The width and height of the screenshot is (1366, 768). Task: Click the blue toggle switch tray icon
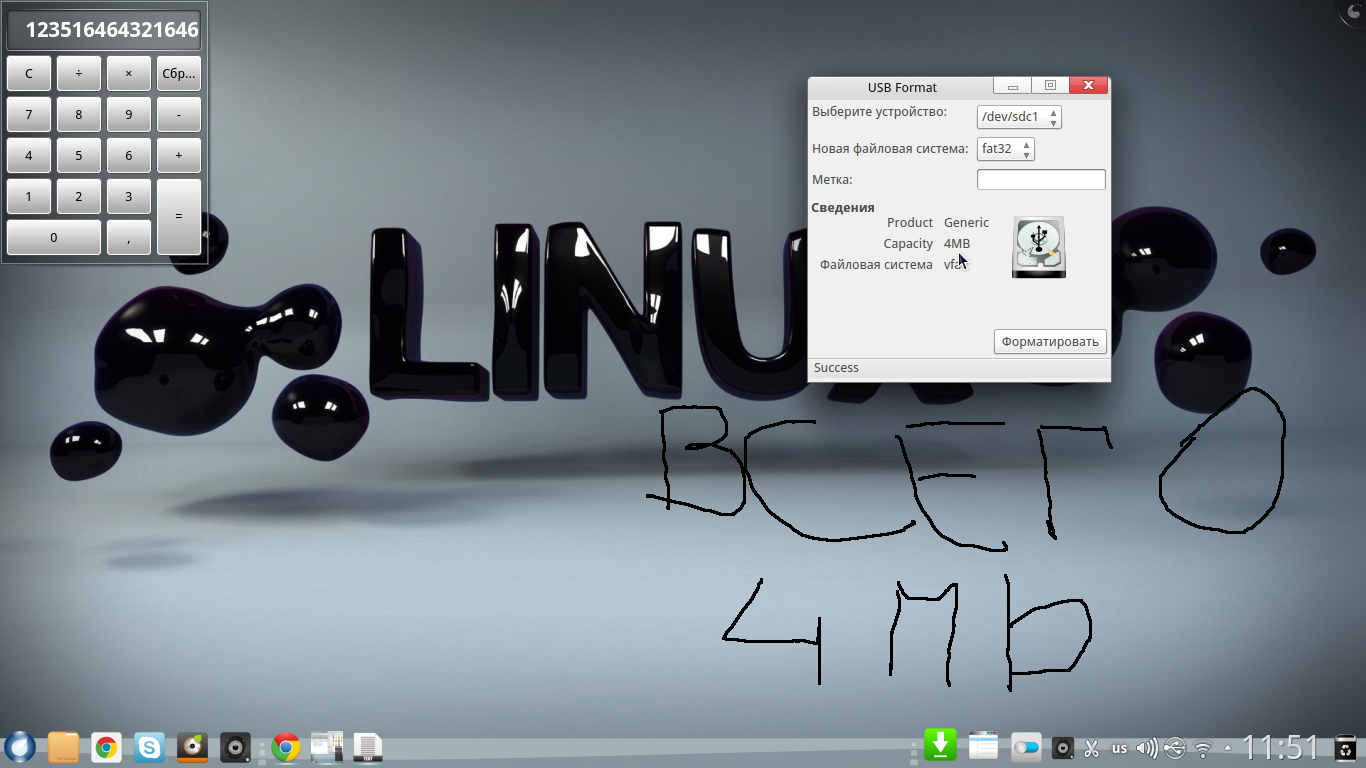pyautogui.click(x=1027, y=746)
